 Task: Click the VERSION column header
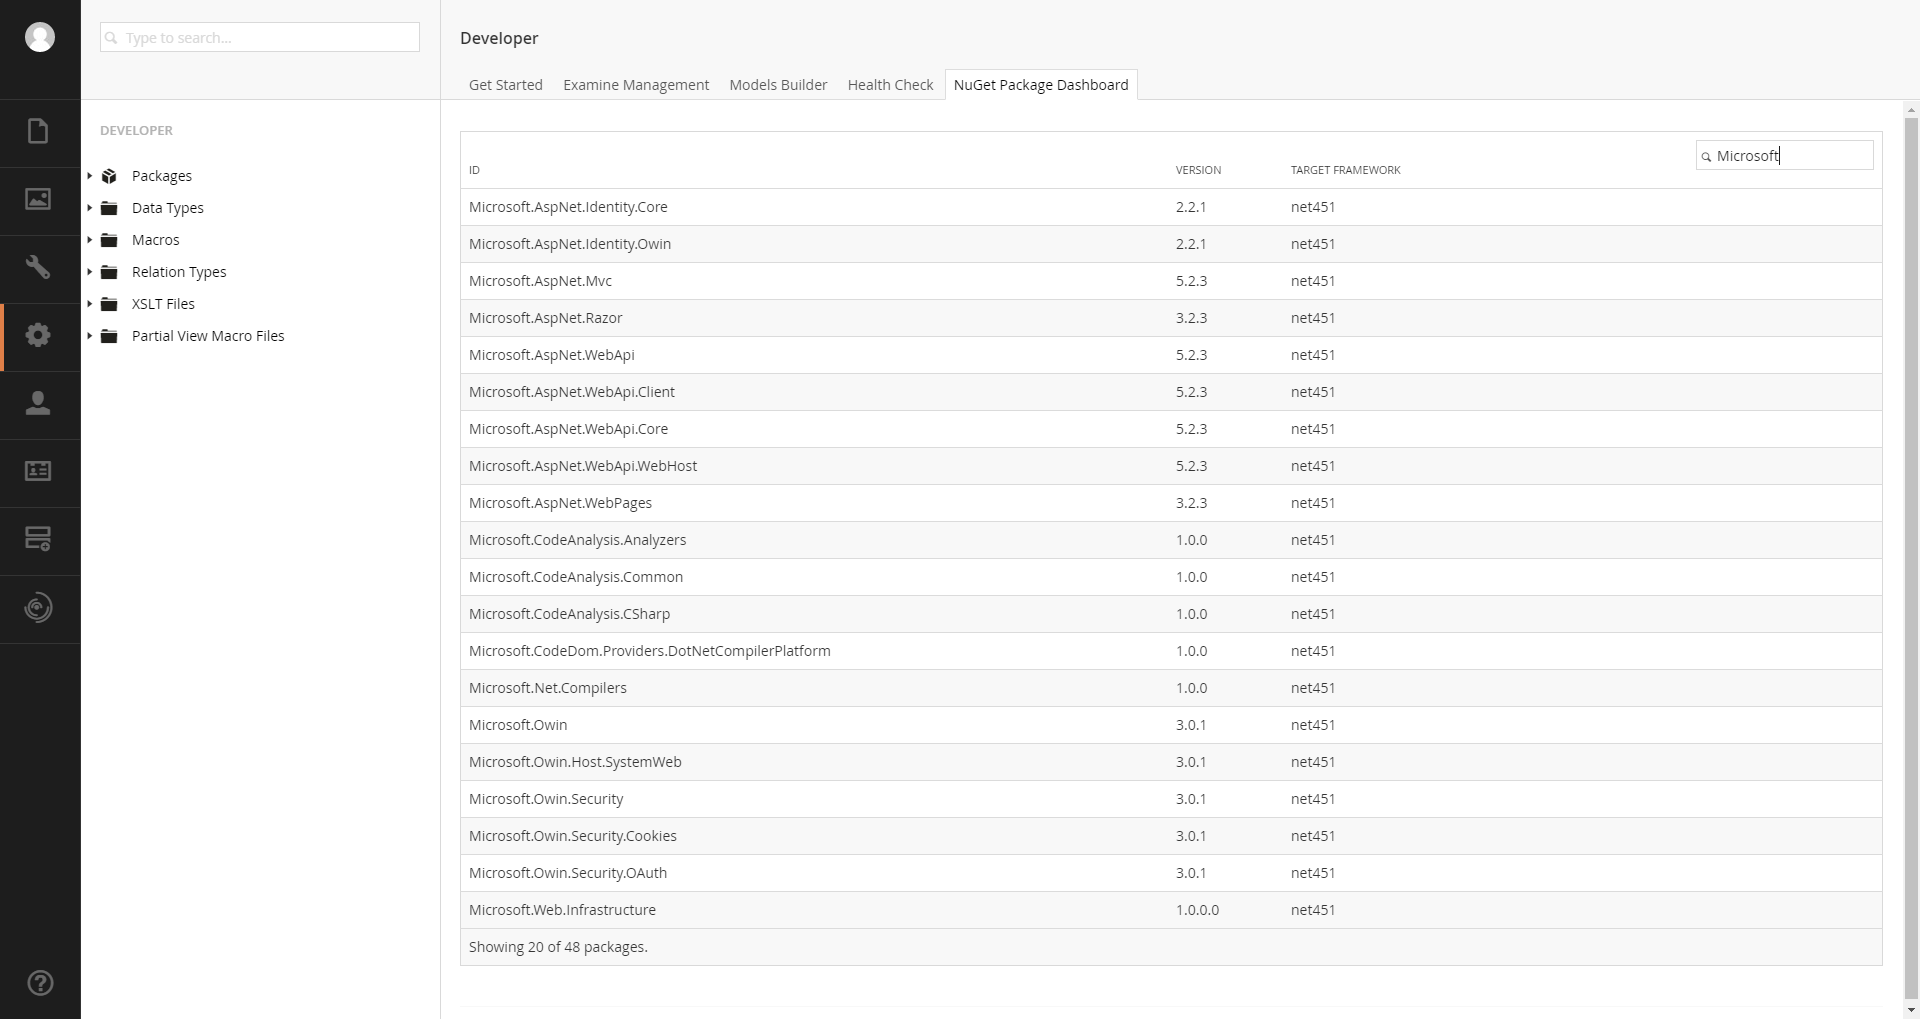1198,170
